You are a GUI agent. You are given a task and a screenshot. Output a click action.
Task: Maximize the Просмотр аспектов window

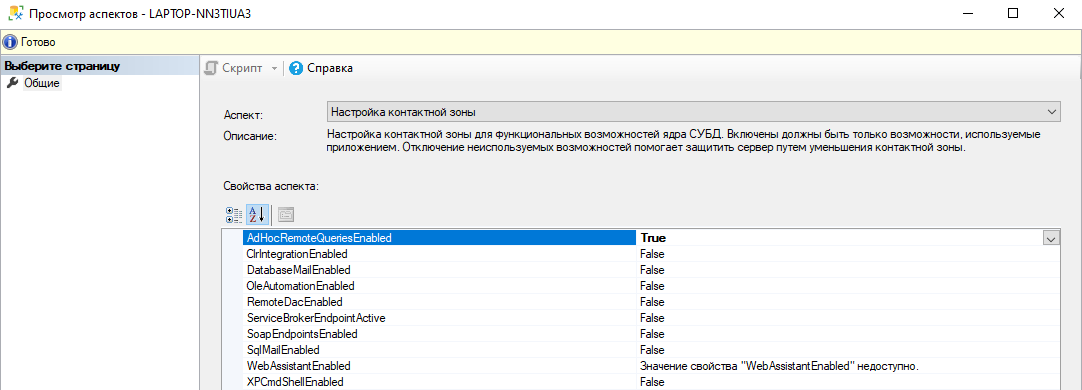pos(1013,14)
